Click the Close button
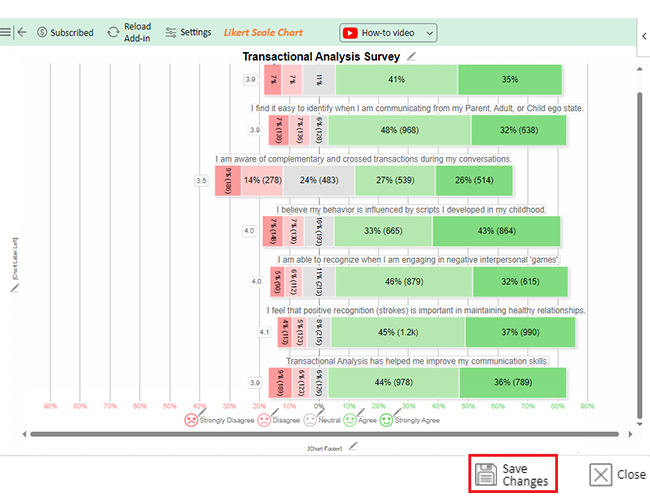 click(x=617, y=474)
